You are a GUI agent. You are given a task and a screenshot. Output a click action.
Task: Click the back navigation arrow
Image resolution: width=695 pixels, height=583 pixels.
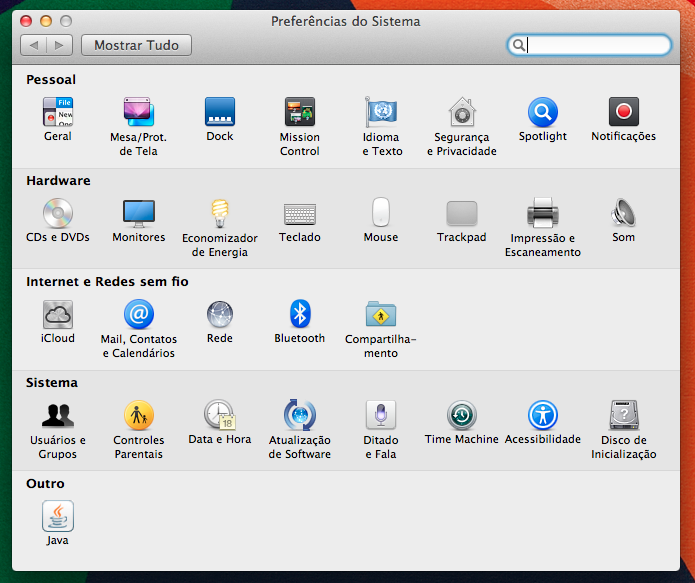click(x=34, y=45)
